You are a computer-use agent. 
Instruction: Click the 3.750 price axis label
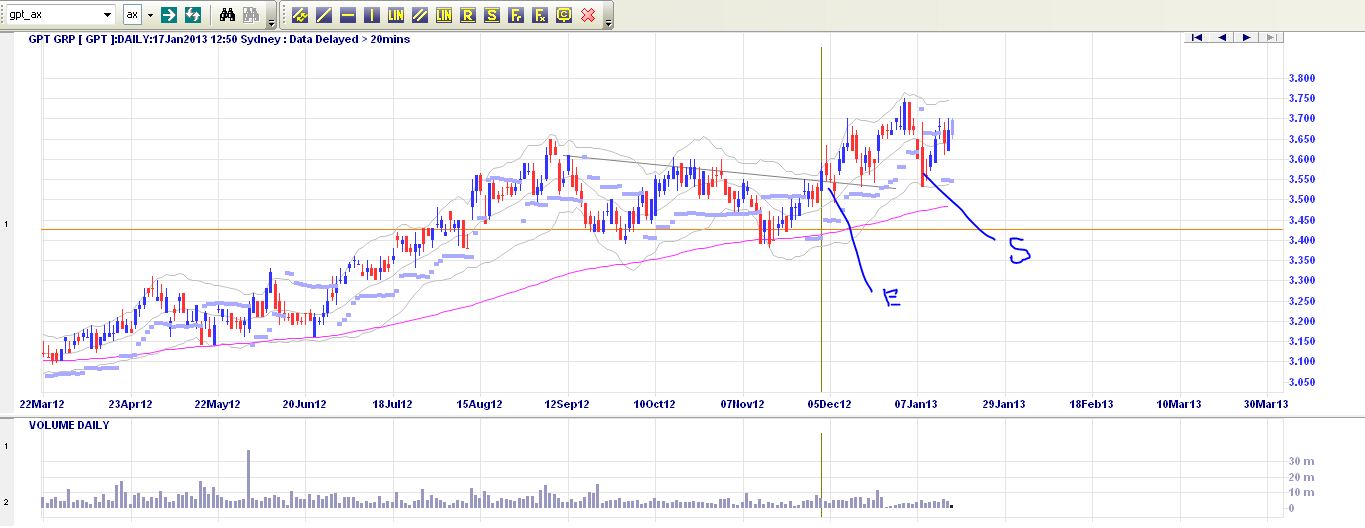point(1302,98)
